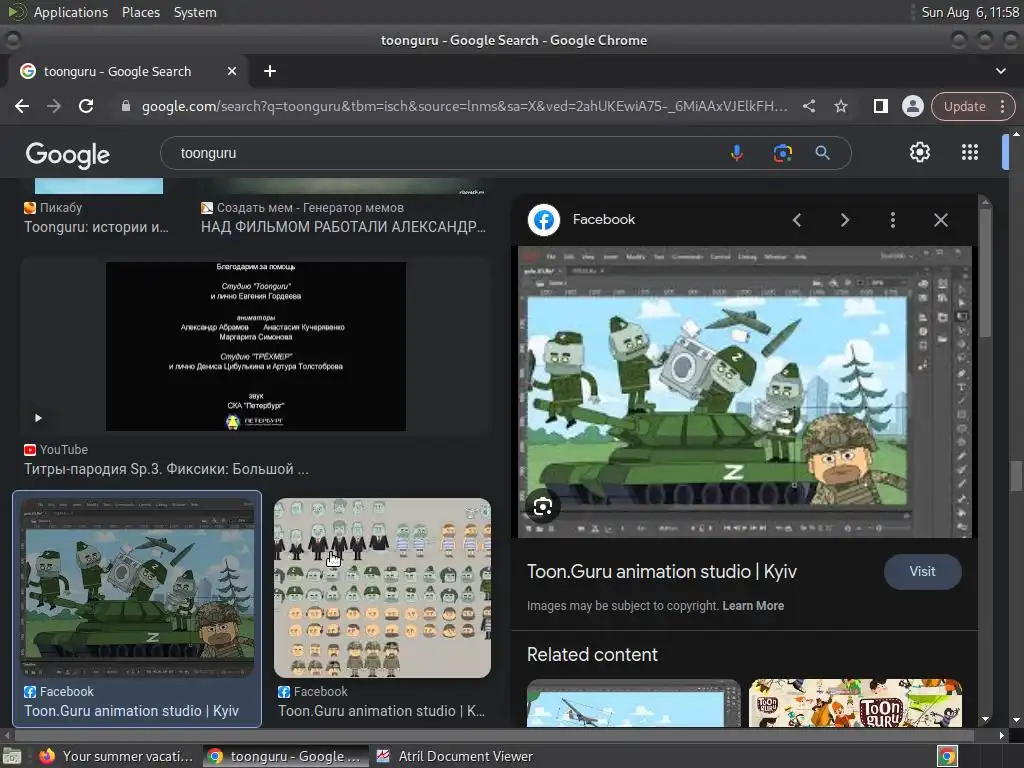
Task: Open Google apps grid
Action: 970,152
